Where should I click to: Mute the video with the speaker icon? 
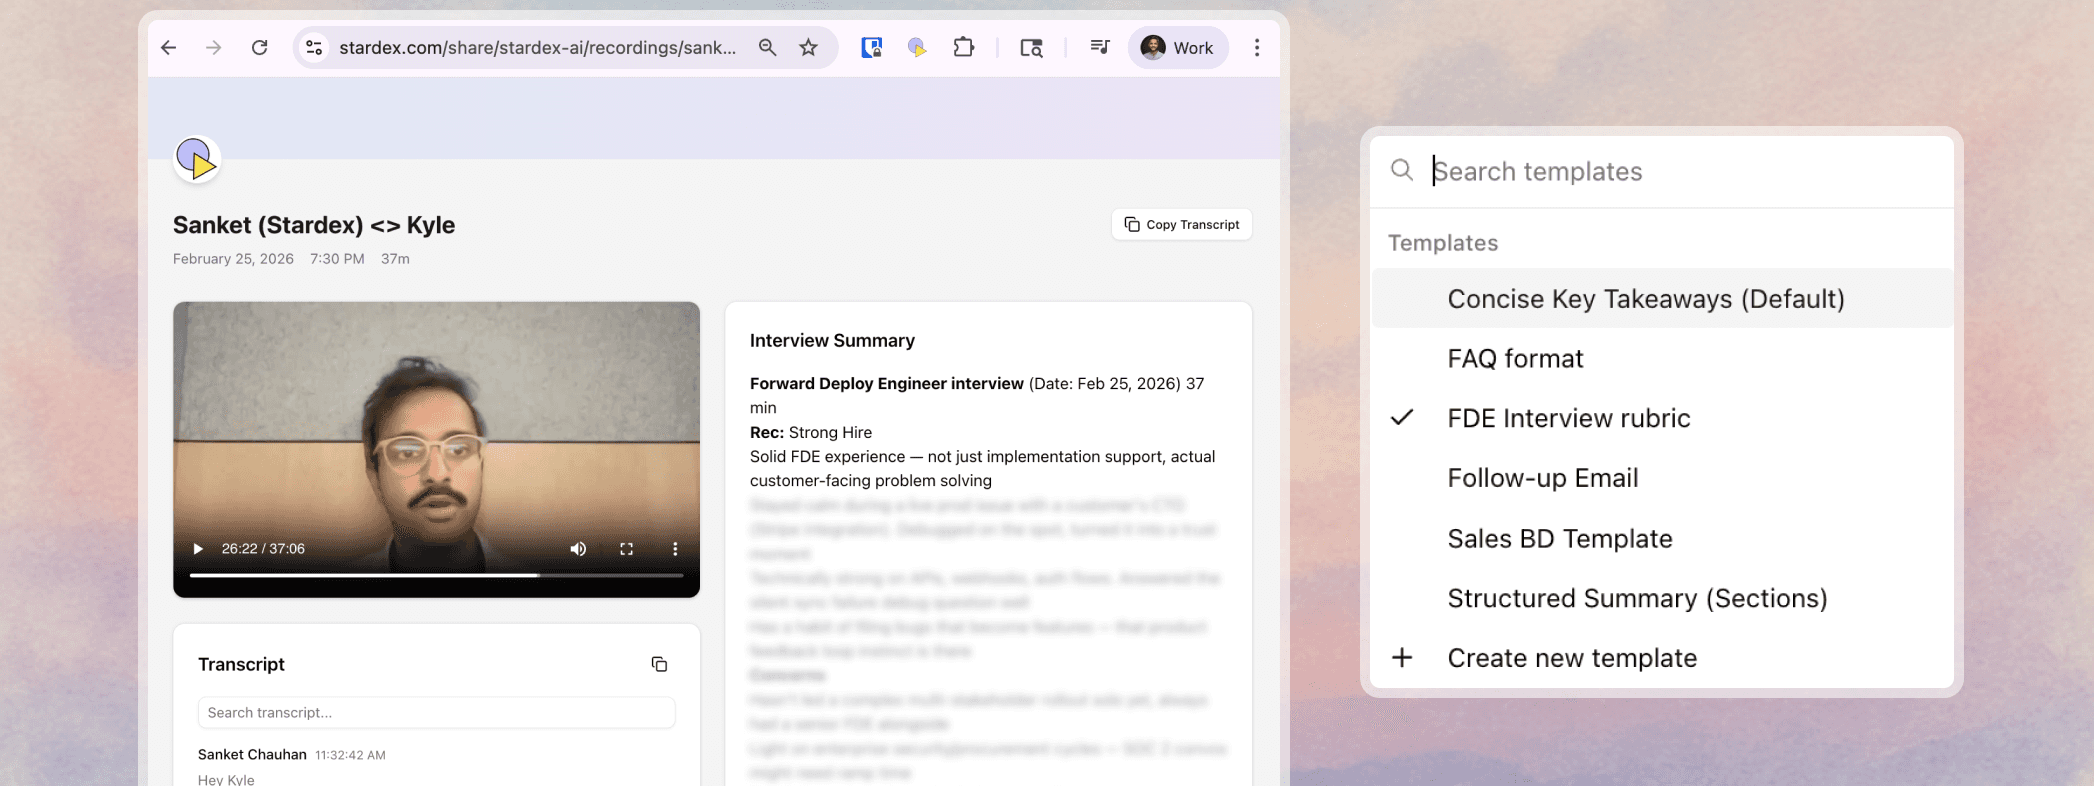click(x=578, y=549)
